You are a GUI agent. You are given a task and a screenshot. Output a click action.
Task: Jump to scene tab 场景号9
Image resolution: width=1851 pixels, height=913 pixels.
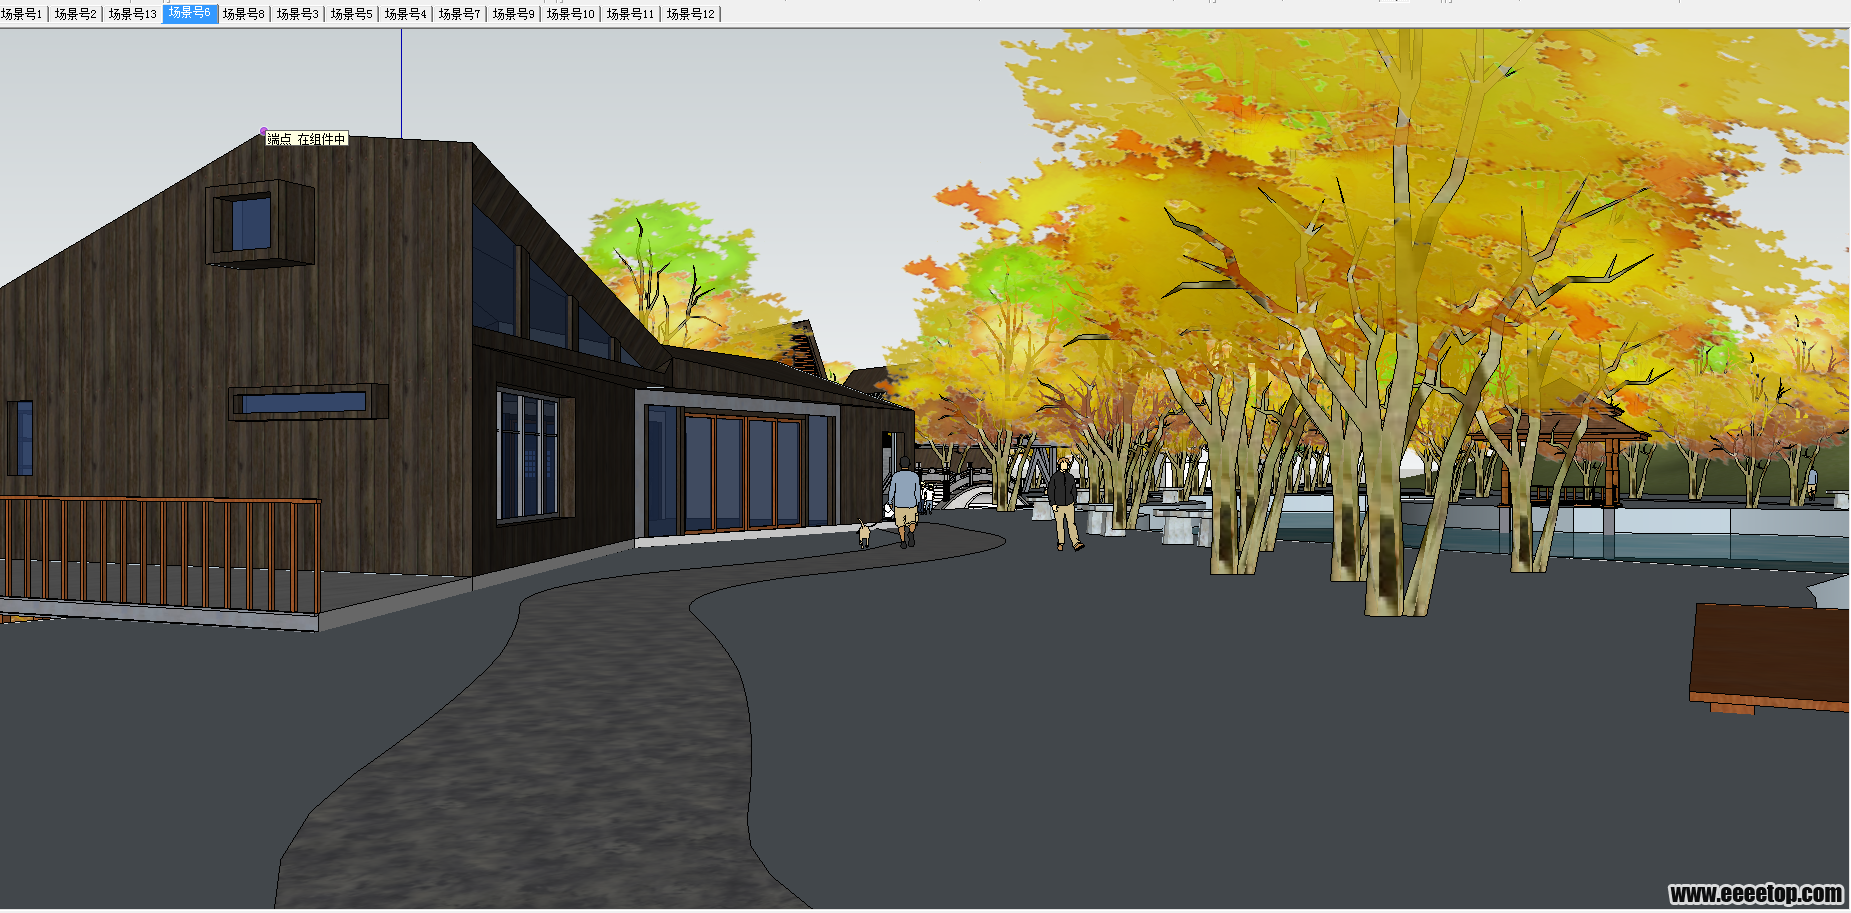click(513, 14)
